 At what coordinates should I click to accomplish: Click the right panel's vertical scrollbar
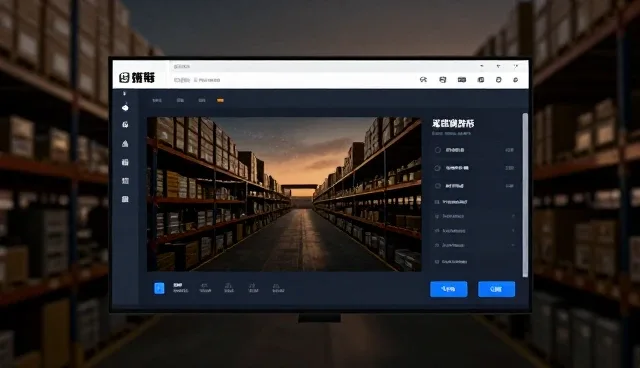click(525, 195)
